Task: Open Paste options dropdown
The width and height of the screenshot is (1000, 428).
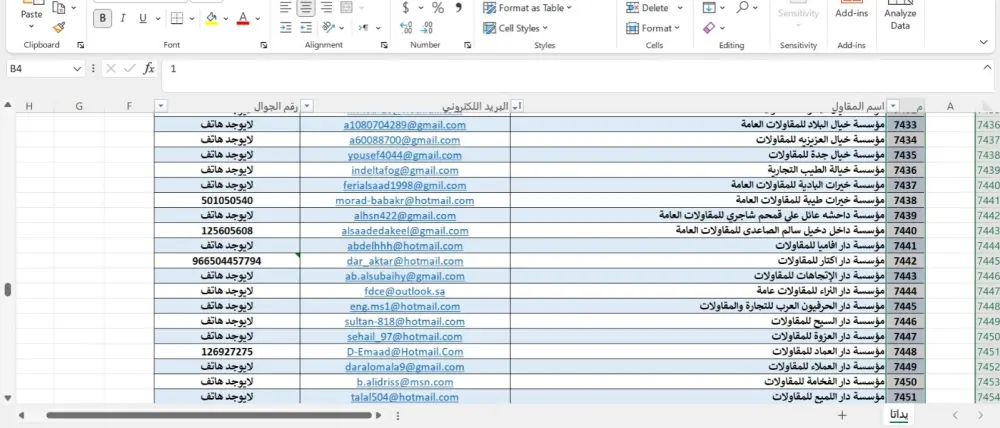Action: coord(31,26)
